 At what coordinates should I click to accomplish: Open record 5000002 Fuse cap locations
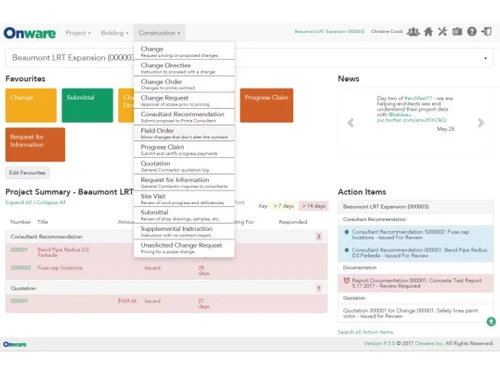point(21,268)
